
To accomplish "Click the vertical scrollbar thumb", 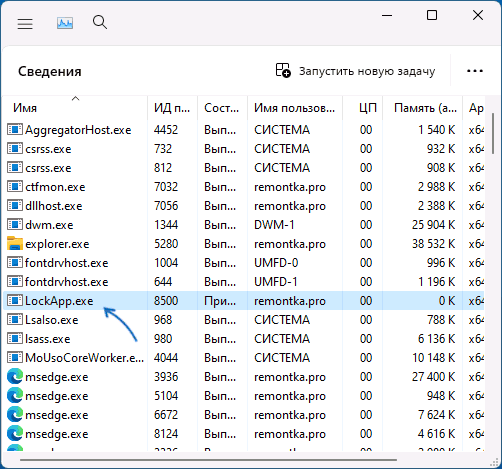I will tap(493, 133).
